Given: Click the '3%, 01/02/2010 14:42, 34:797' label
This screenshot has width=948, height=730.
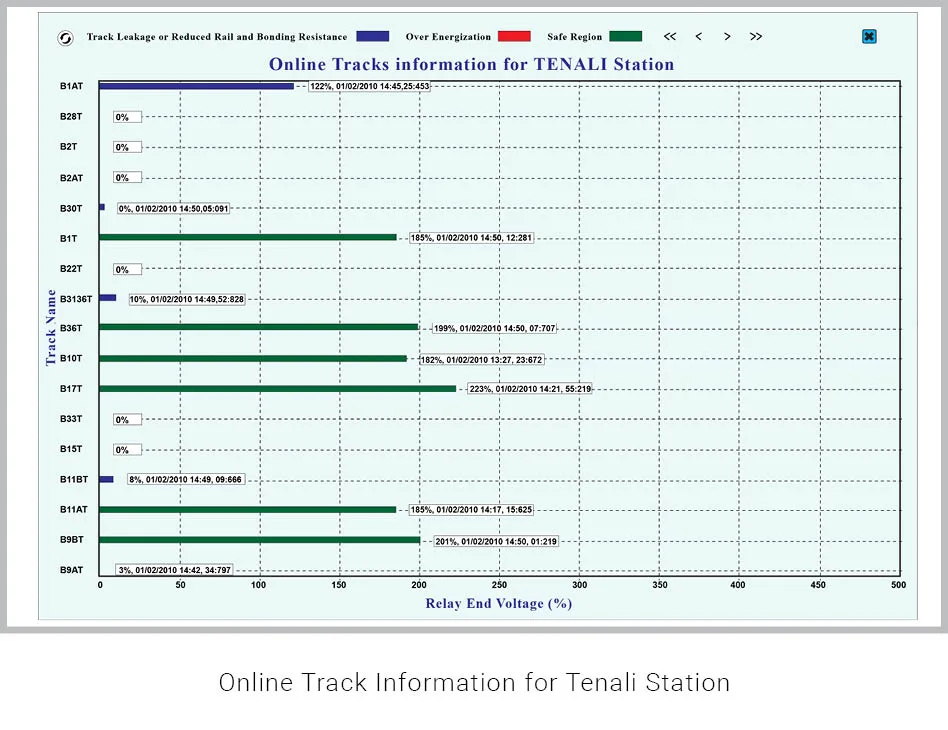Looking at the screenshot, I should [175, 570].
